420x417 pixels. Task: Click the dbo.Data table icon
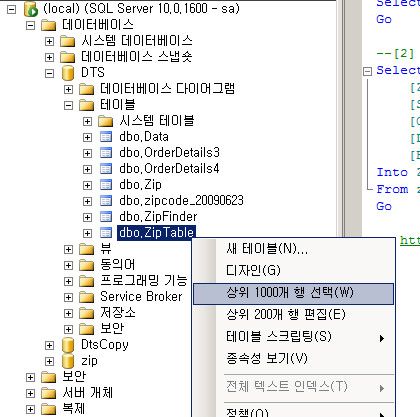[x=106, y=137]
